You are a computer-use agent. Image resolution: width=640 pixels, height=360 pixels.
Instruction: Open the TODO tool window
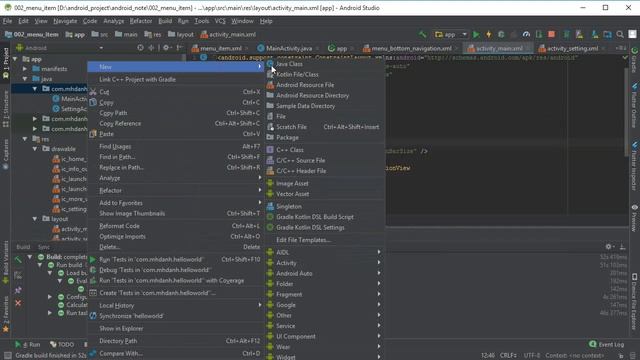(x=62, y=344)
